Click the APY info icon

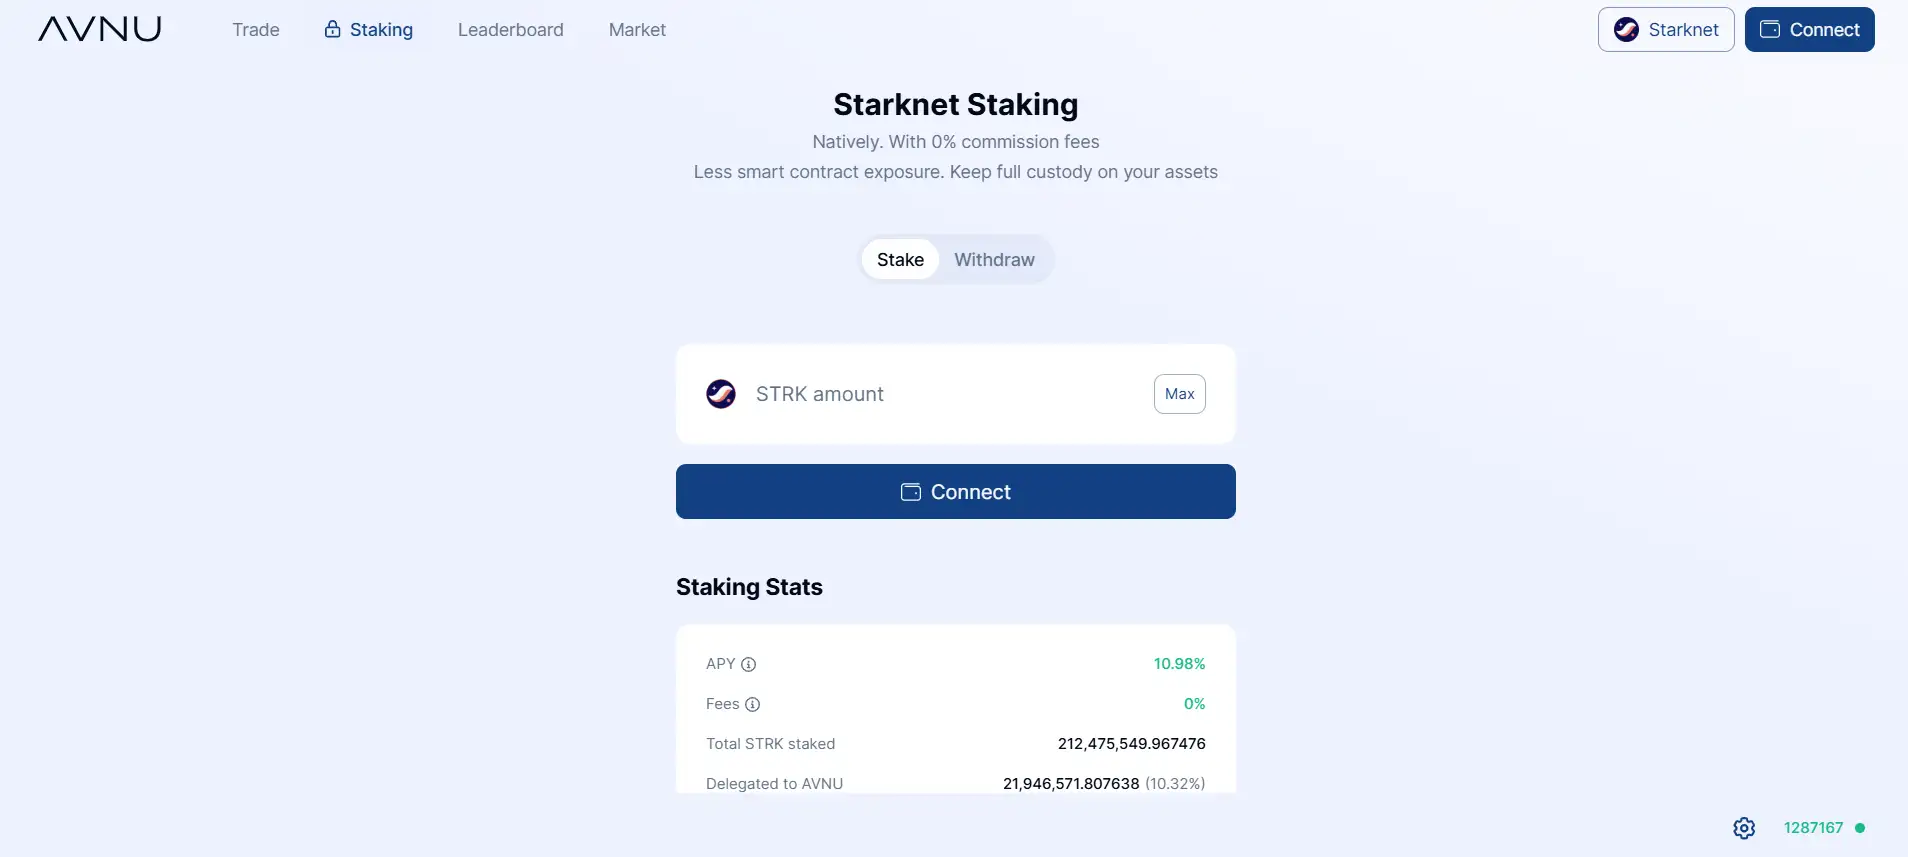(x=749, y=664)
